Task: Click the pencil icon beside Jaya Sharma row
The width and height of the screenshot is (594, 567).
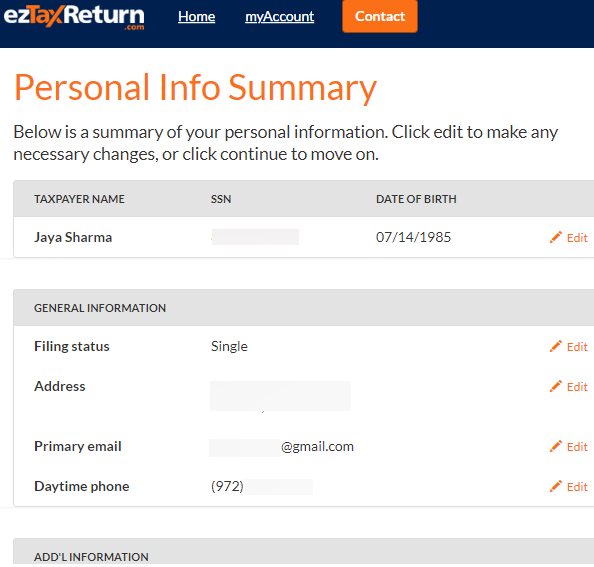Action: point(555,237)
